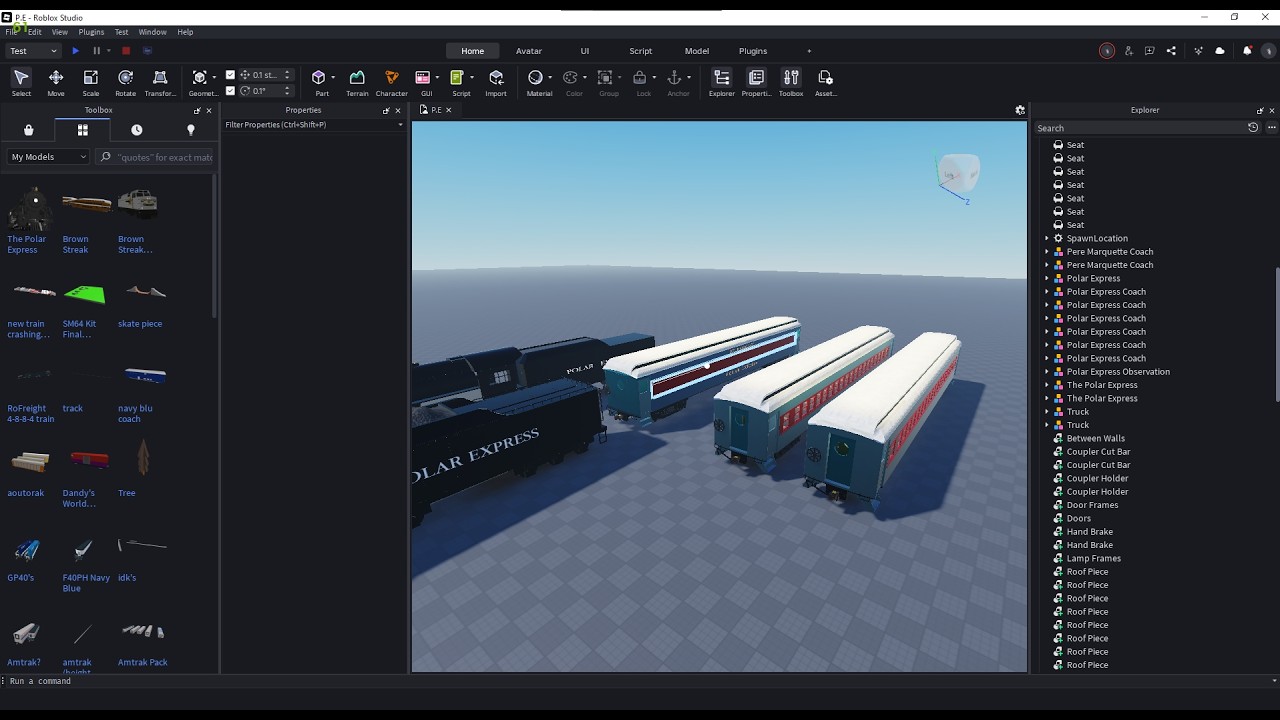Open the Window menu
This screenshot has height=720, width=1280.
(152, 32)
